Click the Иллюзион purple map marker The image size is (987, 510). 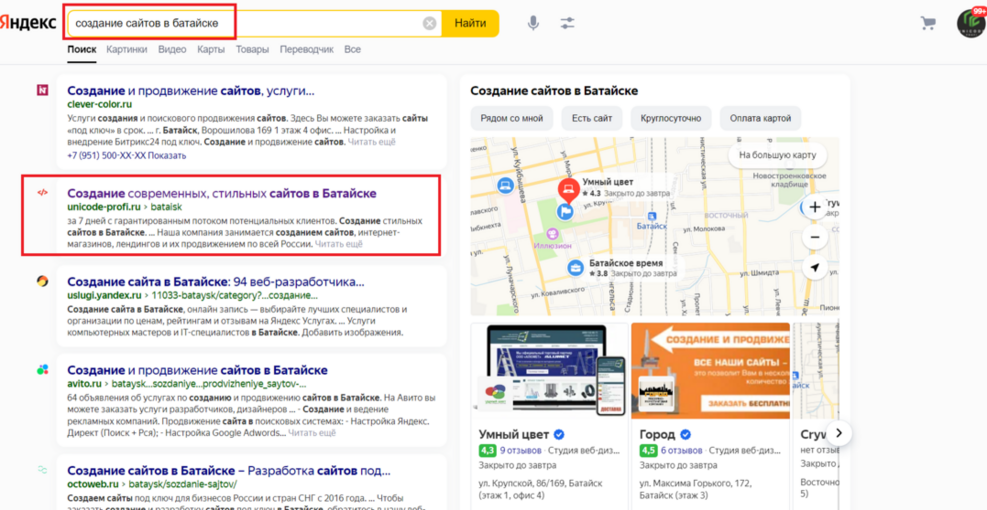coord(551,235)
